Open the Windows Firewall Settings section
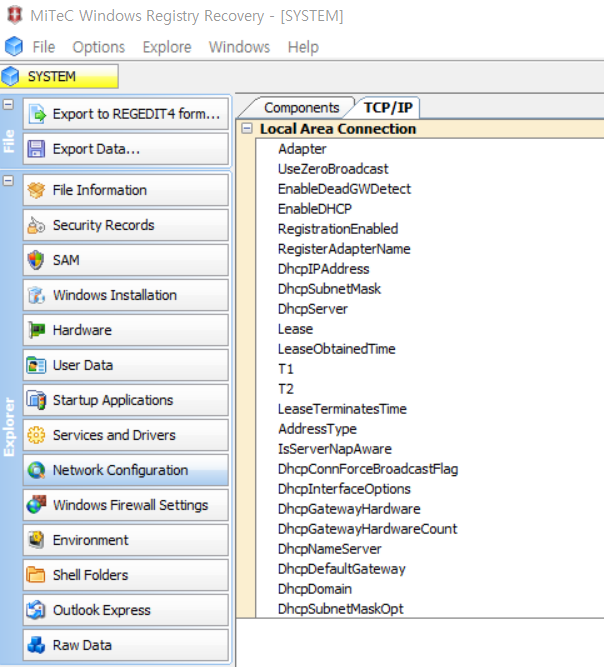 [126, 505]
